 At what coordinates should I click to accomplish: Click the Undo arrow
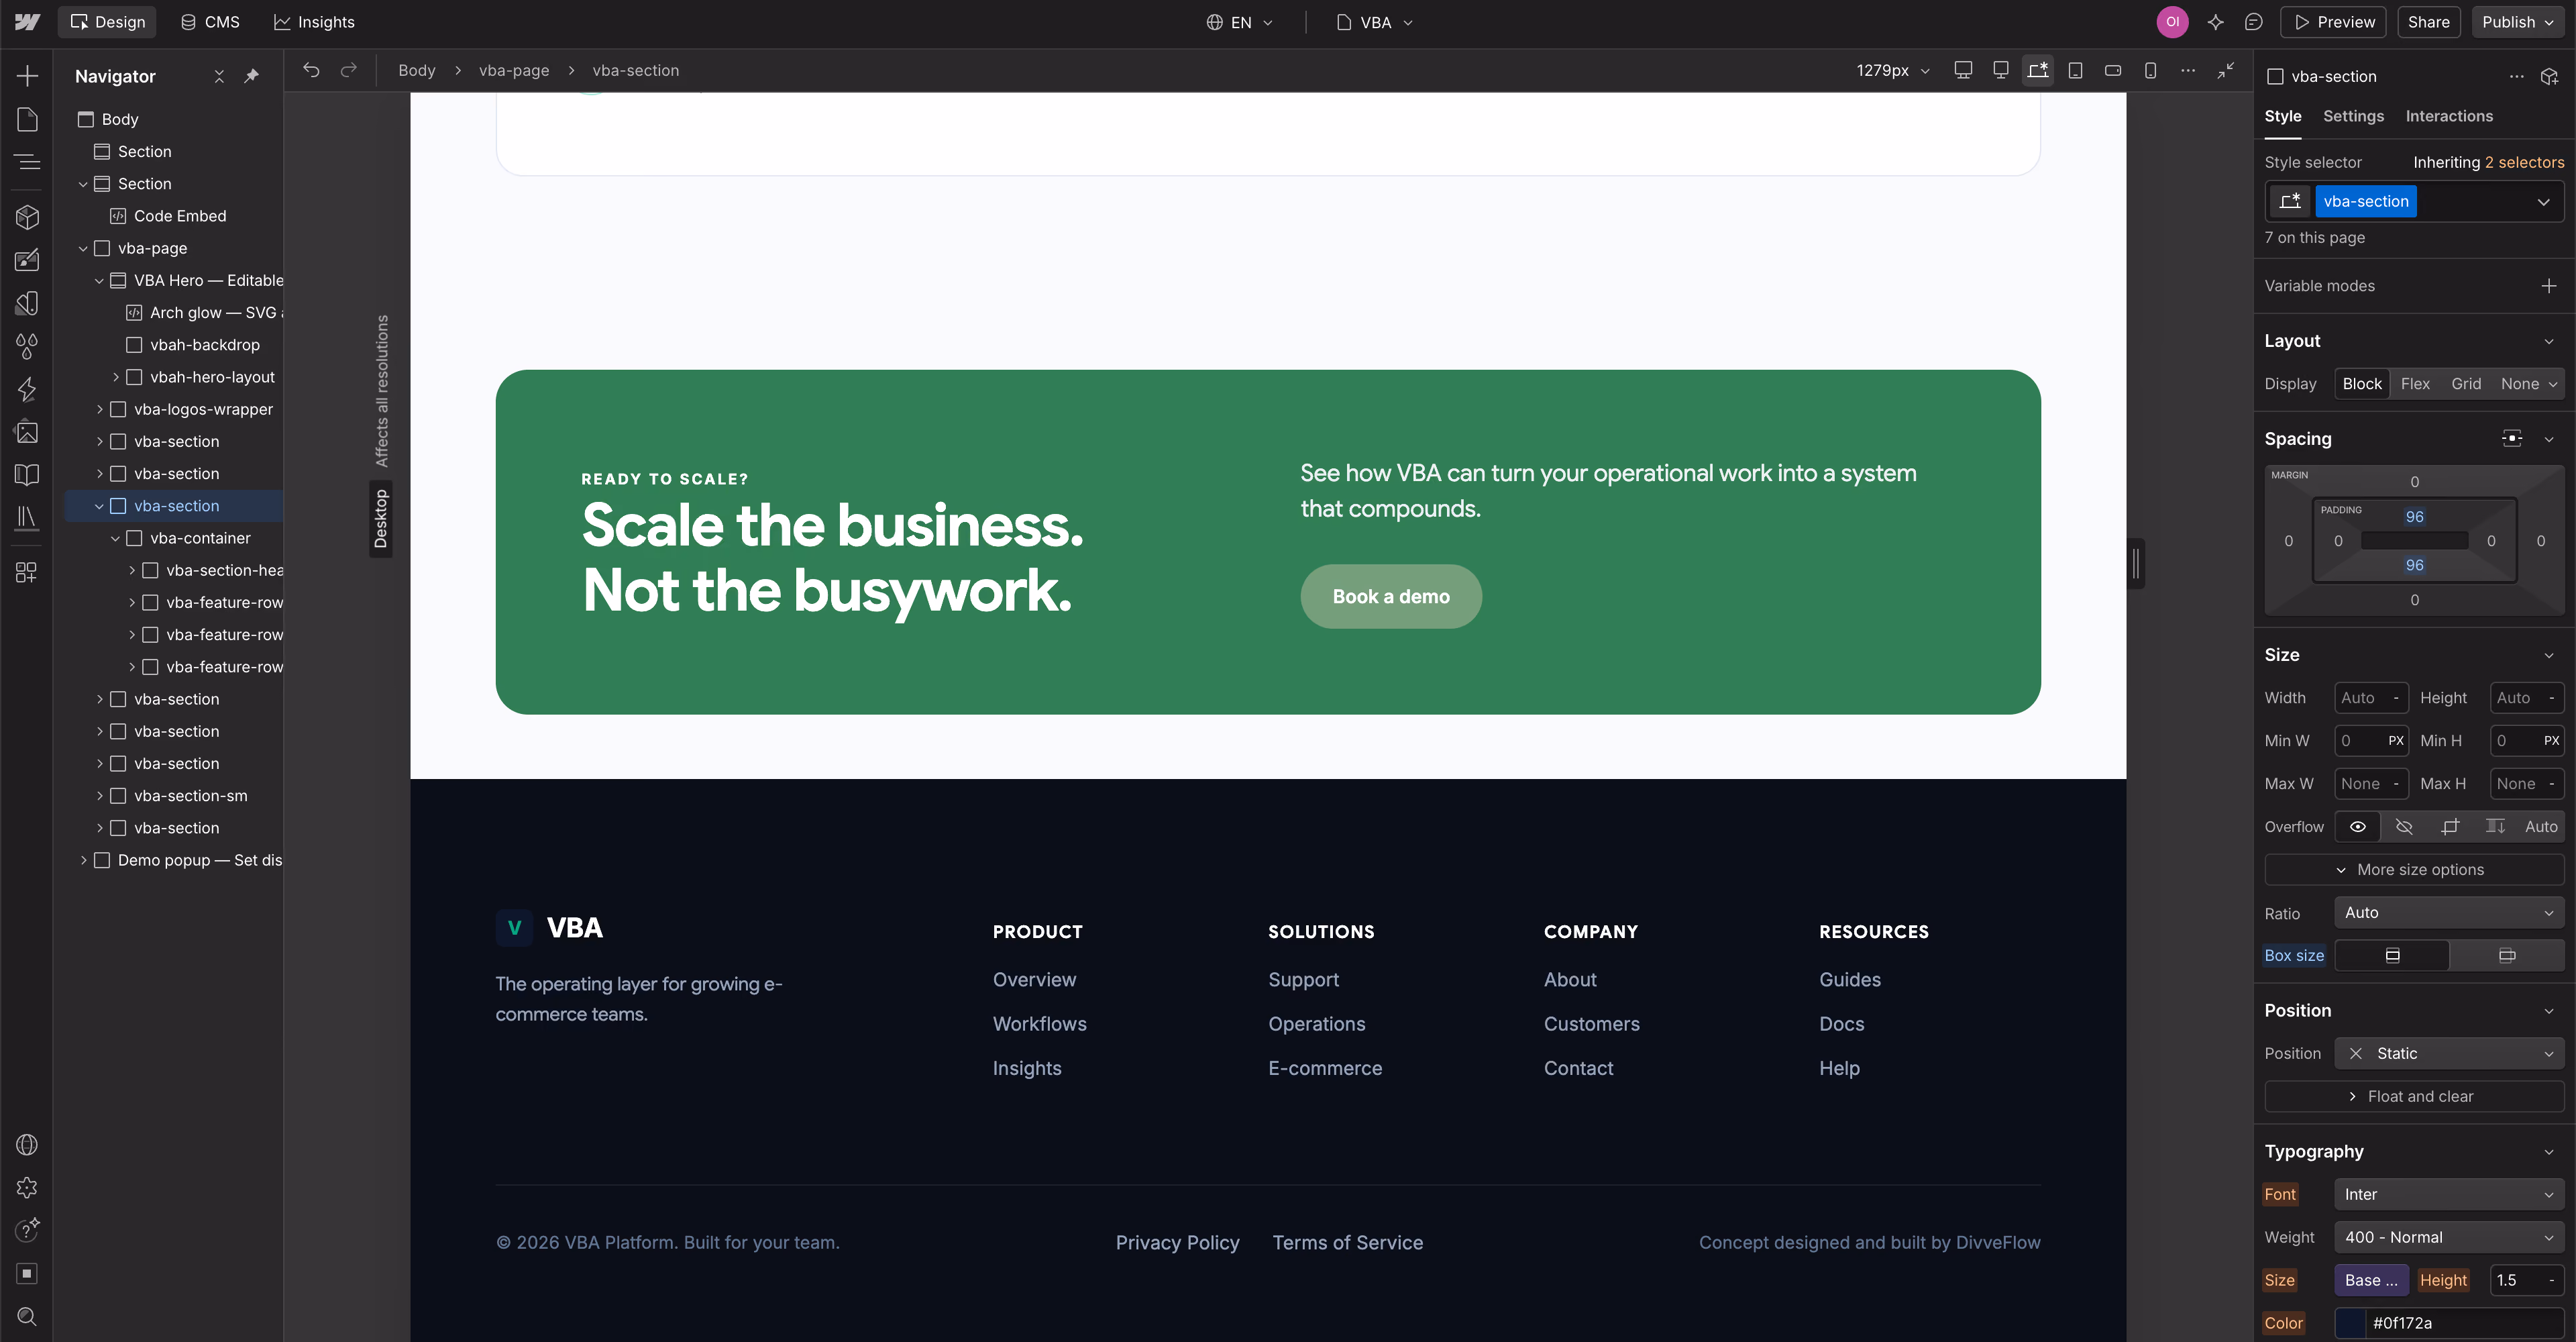[311, 70]
